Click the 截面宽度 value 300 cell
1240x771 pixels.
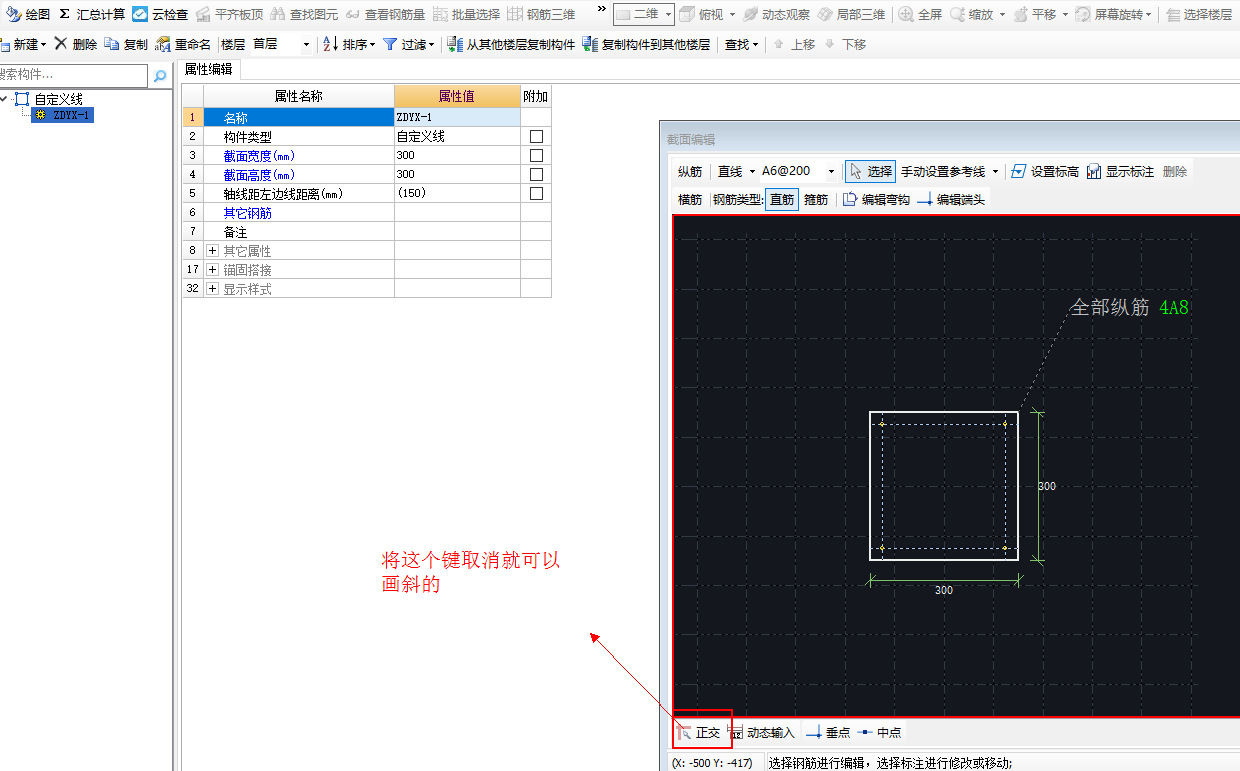click(457, 155)
